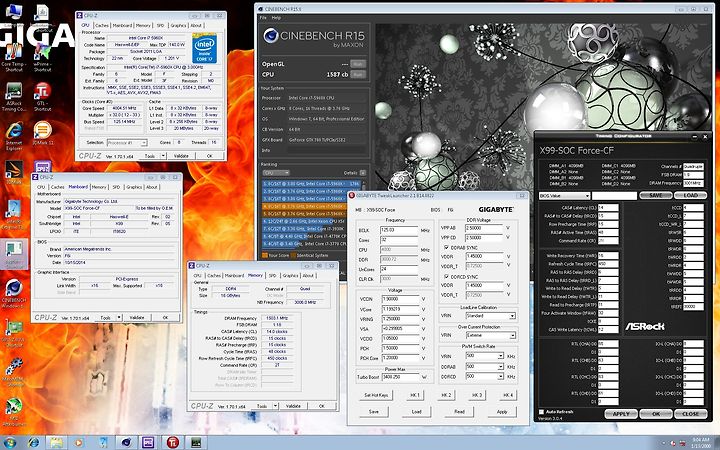Click the Windows Start orb
This screenshot has width=720, height=450.
pos(10,443)
